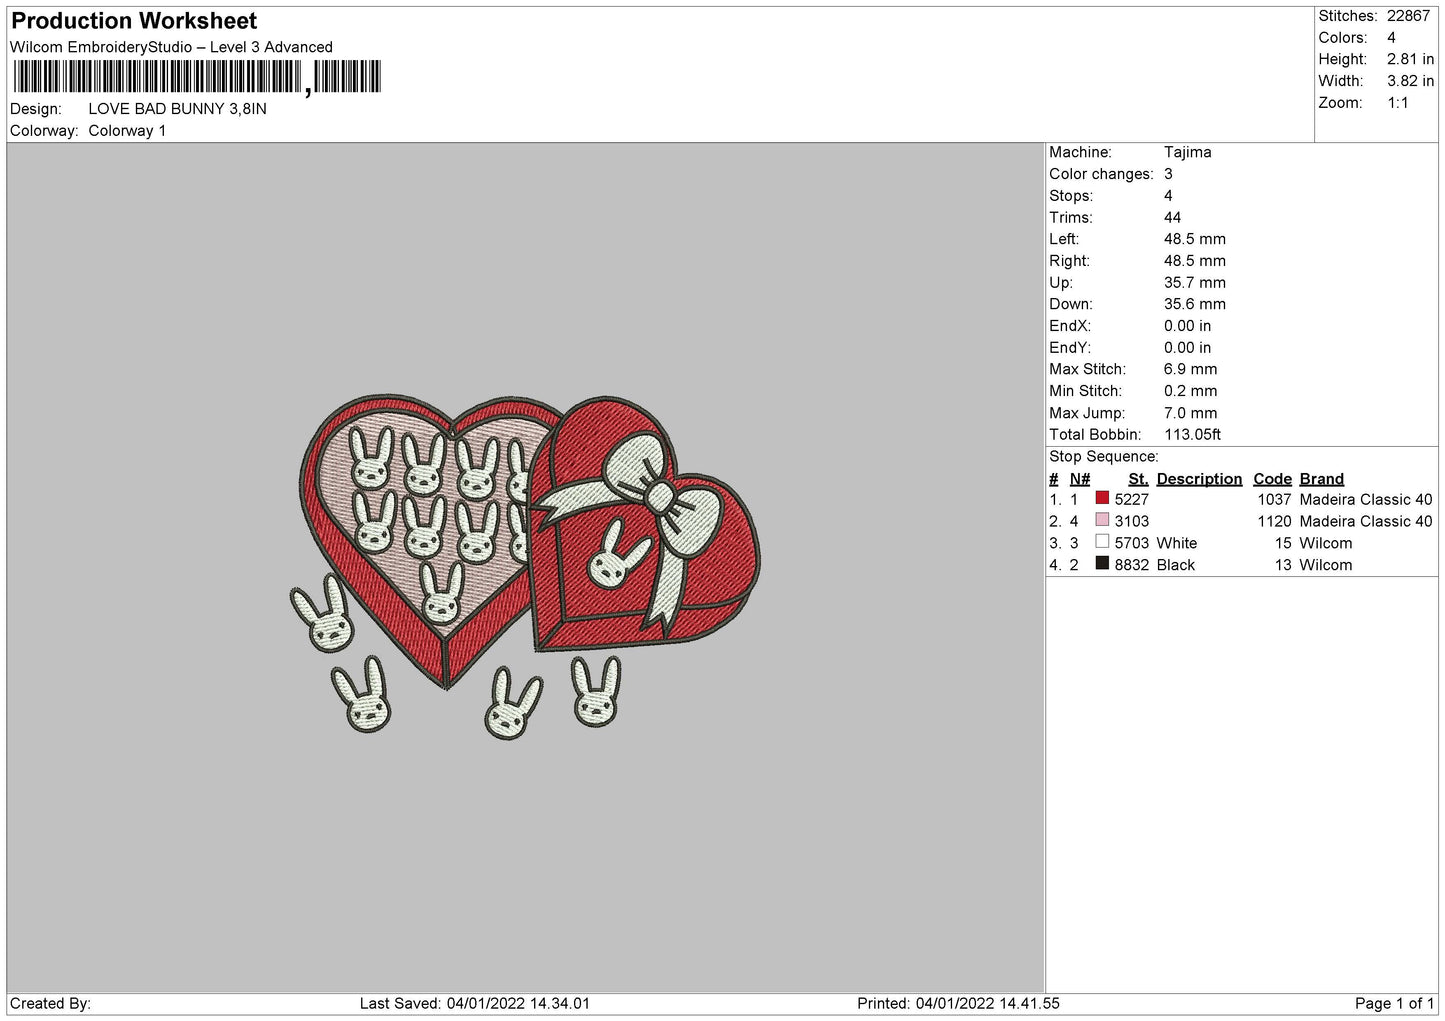Click the Production Worksheet title

134,21
